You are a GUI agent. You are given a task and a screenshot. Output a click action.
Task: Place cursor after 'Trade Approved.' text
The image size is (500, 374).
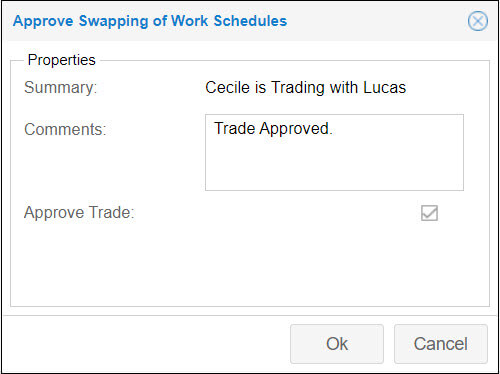point(333,129)
